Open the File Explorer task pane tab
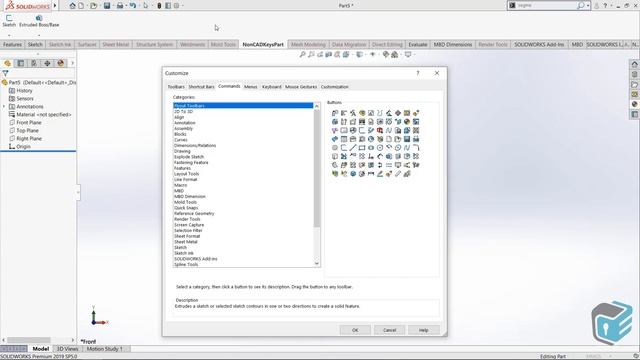The width and height of the screenshot is (640, 360). (634, 84)
